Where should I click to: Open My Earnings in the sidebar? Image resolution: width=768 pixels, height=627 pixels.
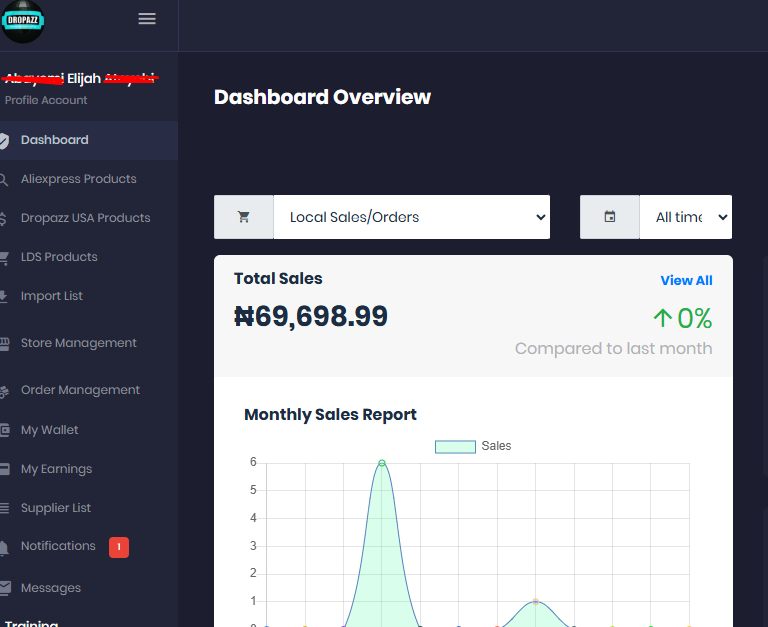click(56, 469)
